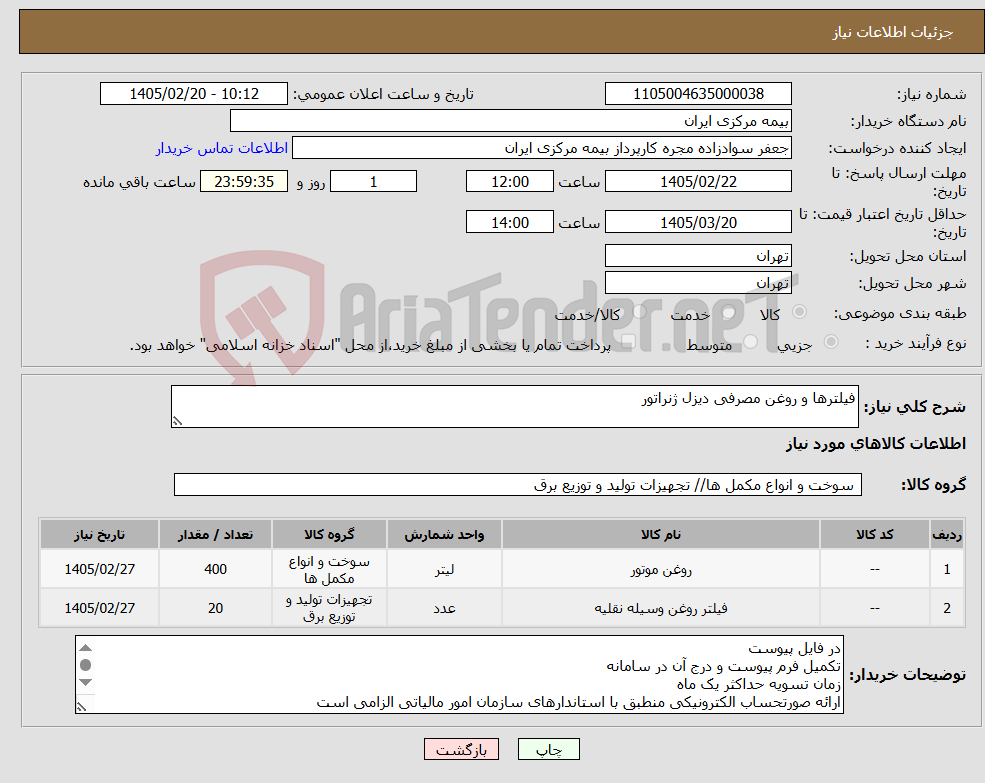Click the payment note about اسناد خزانه اسلامی

pyautogui.click(x=370, y=345)
